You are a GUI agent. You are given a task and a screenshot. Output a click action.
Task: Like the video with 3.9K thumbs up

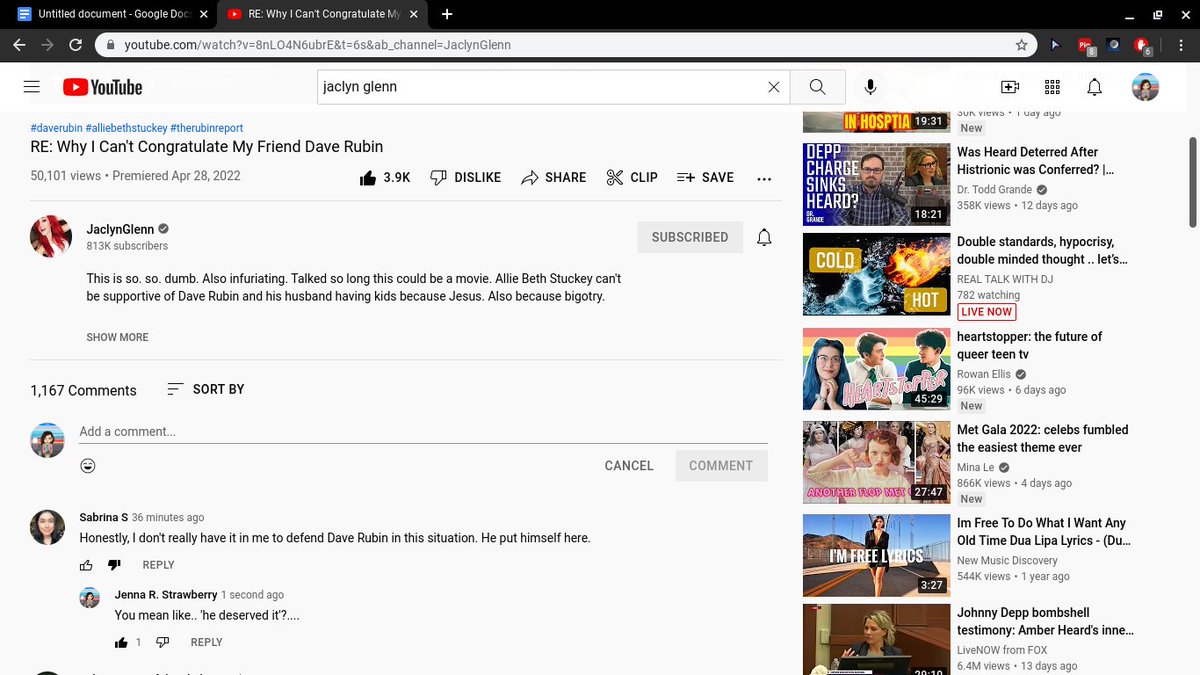(x=385, y=177)
